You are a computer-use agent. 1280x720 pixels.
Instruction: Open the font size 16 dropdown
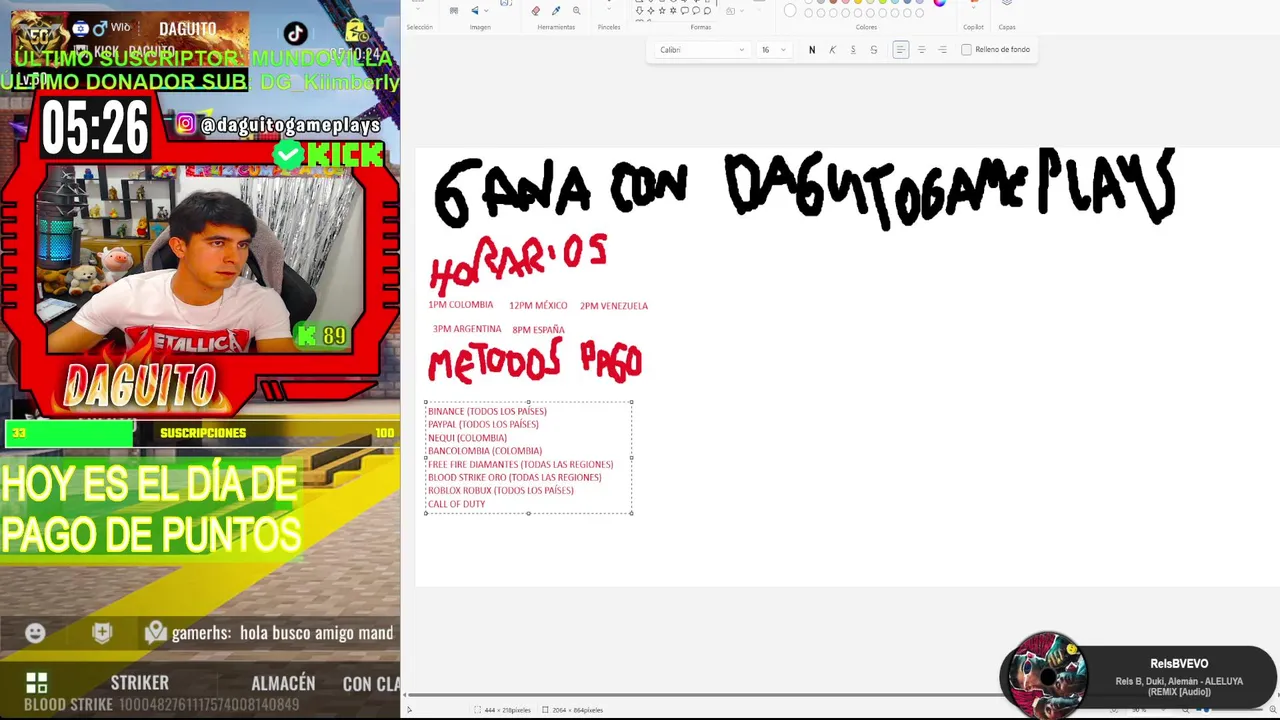(773, 50)
